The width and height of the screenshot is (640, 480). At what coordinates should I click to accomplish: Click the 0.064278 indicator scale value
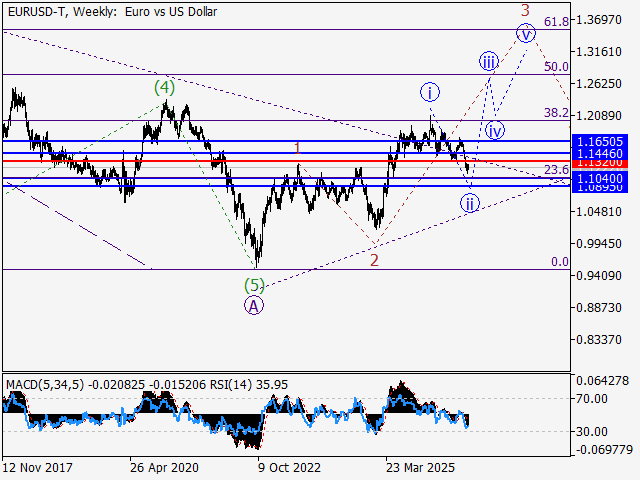tap(602, 381)
